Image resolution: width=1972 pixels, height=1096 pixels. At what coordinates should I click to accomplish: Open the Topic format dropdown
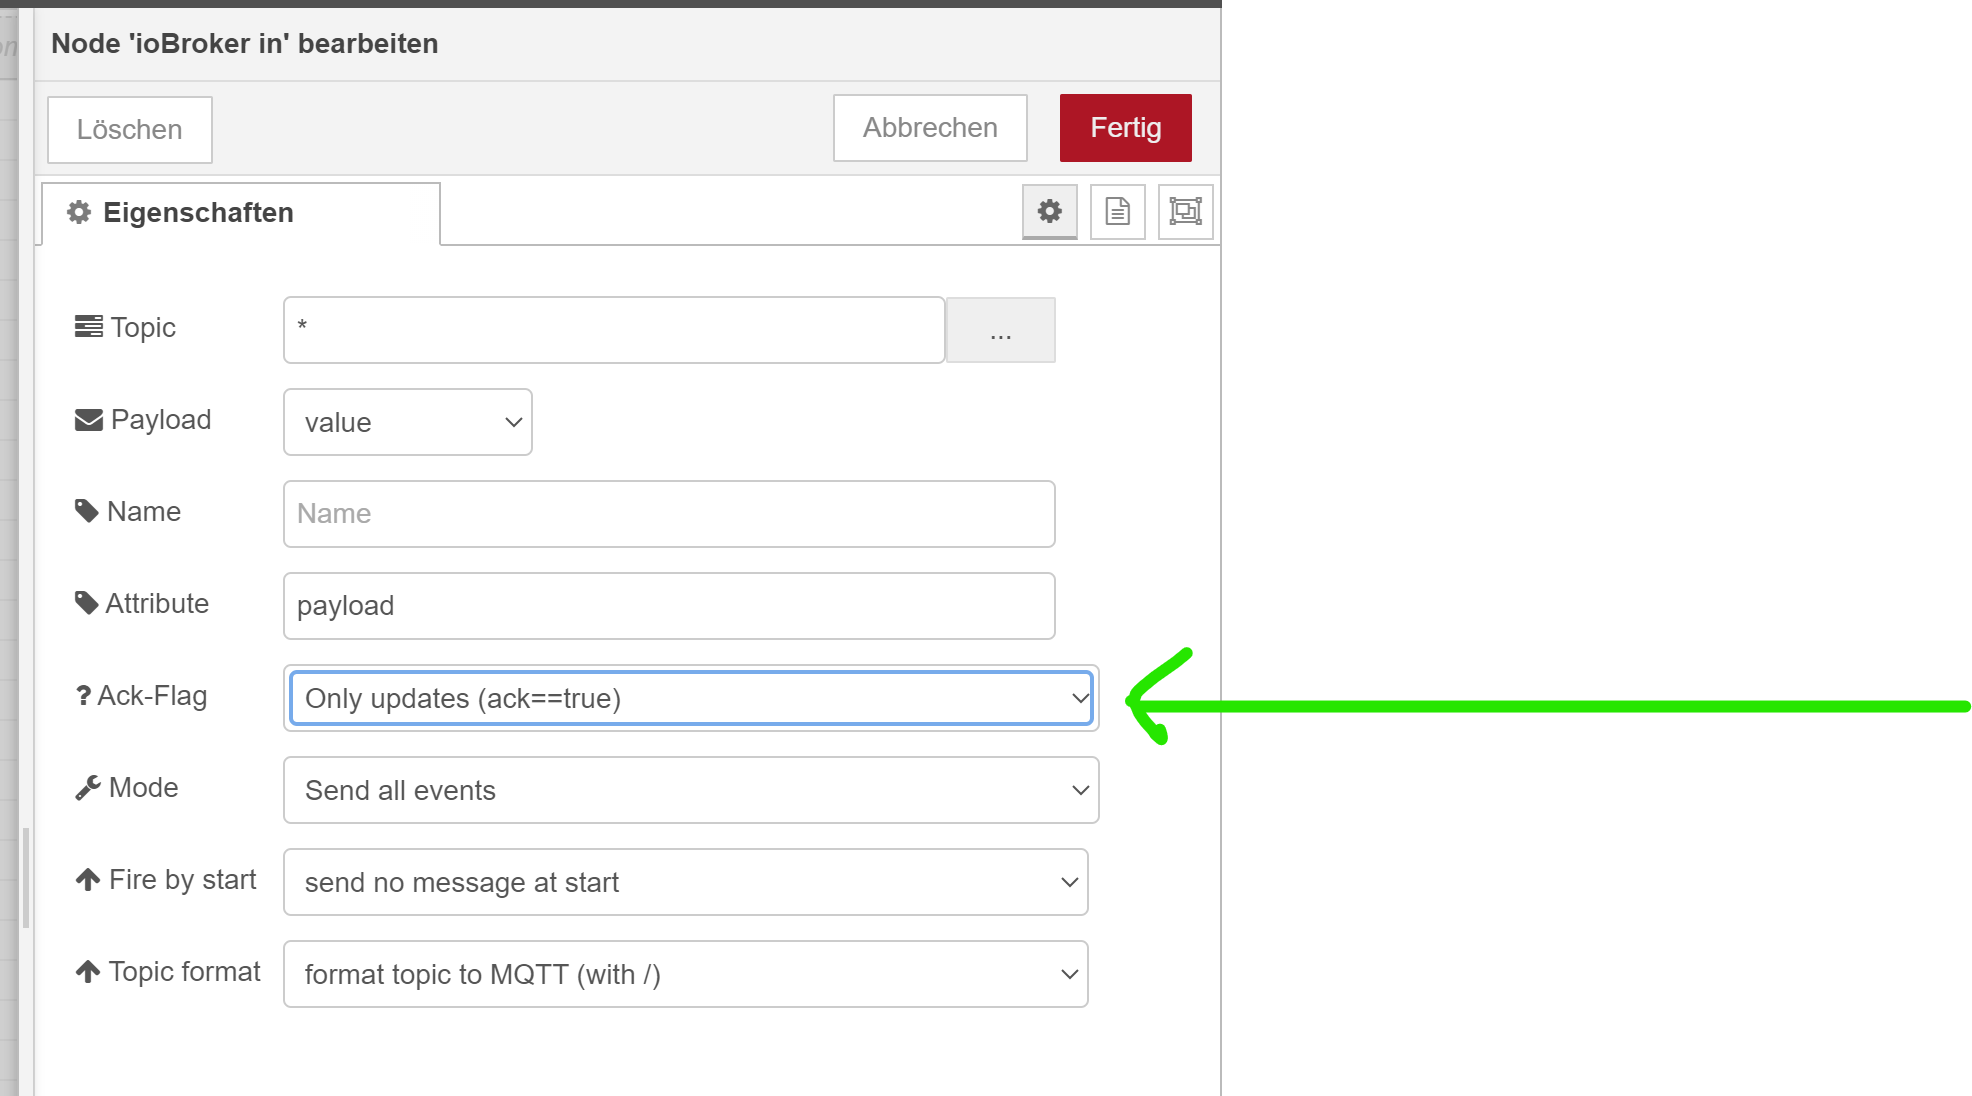[x=685, y=974]
